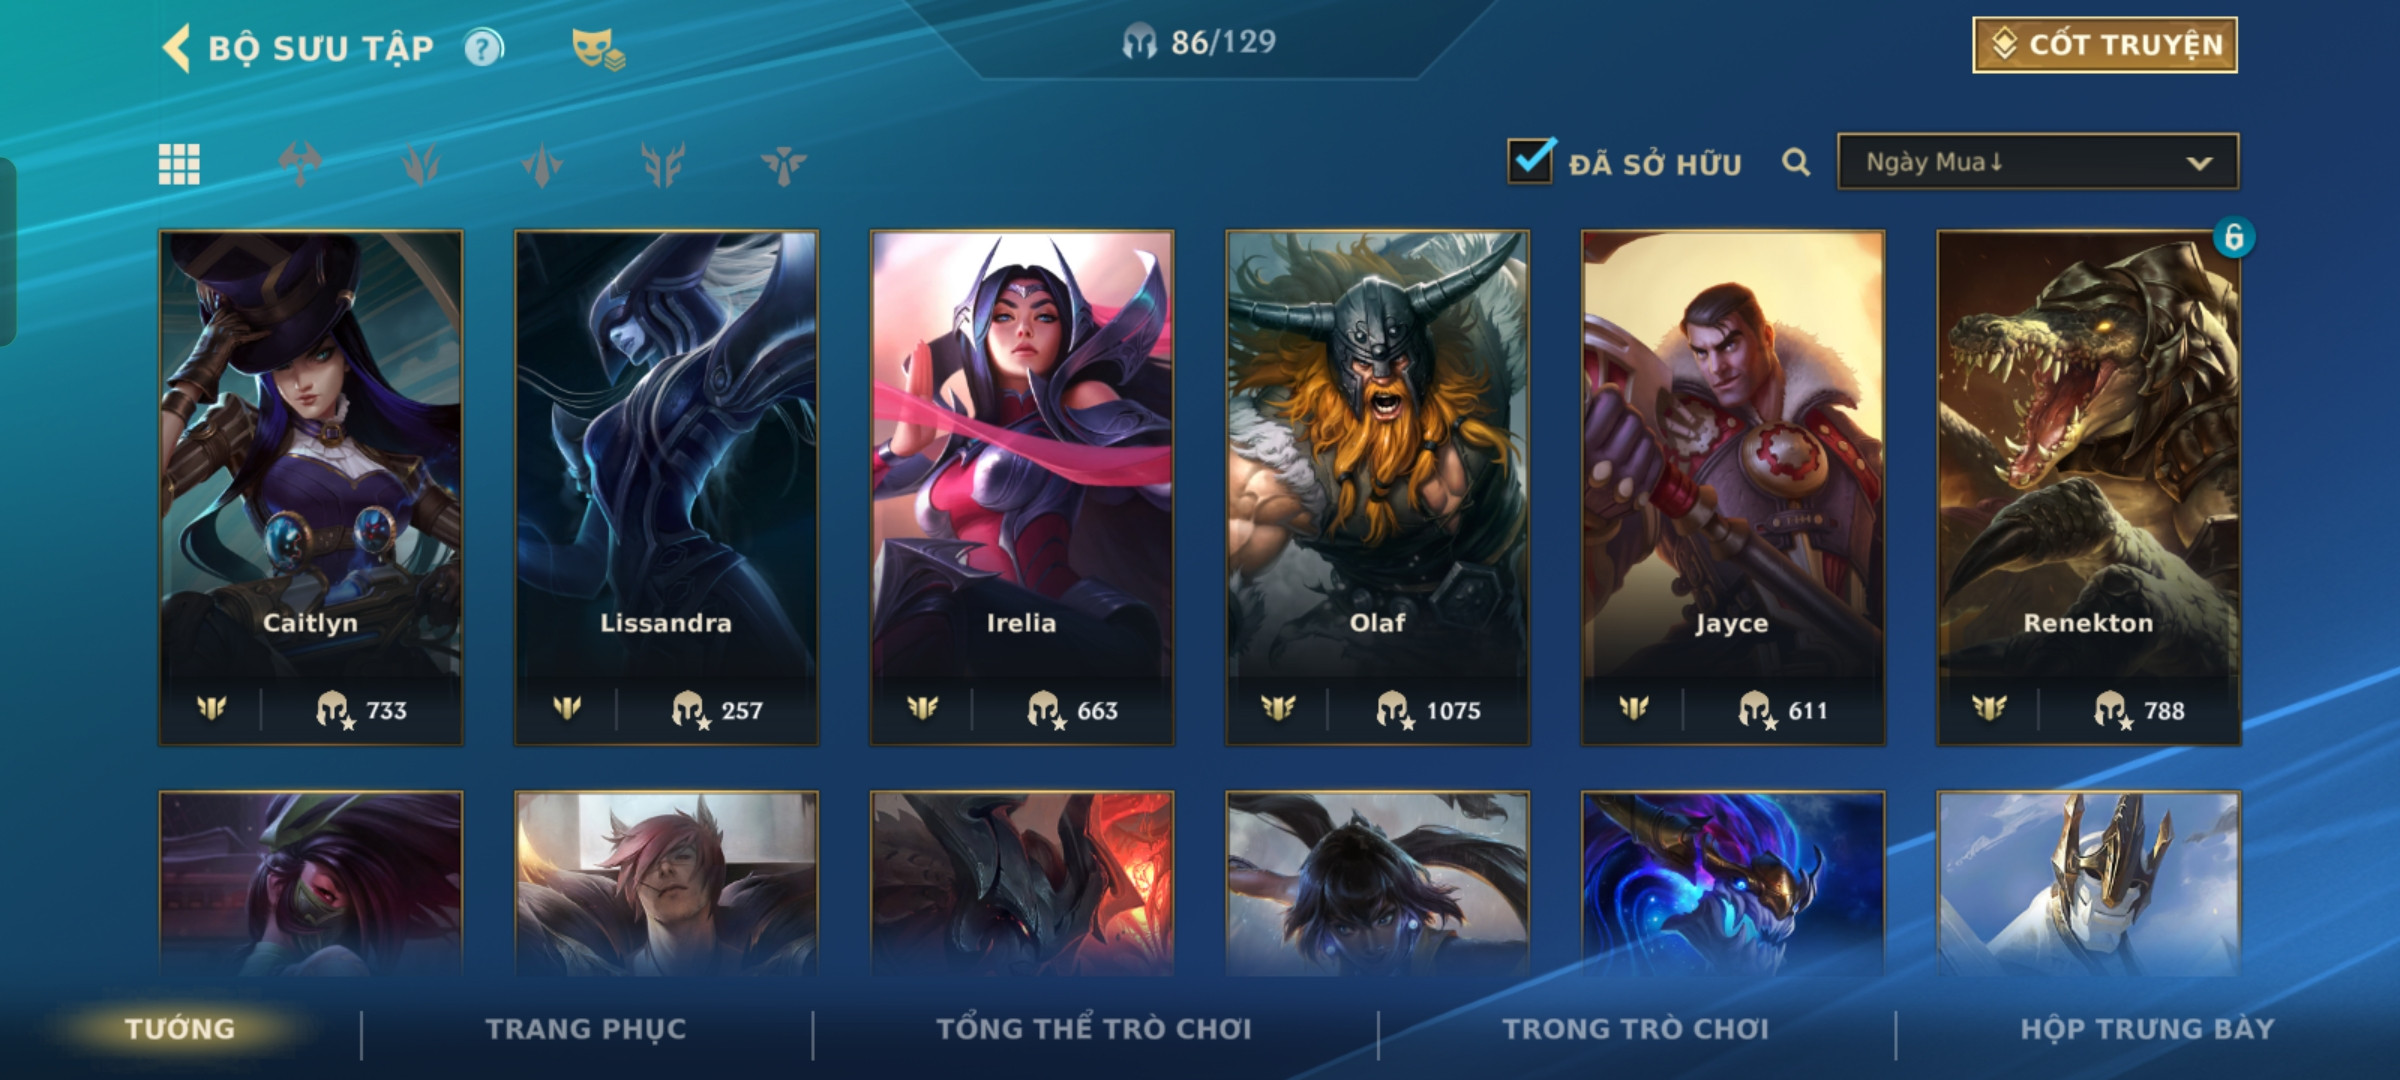Click the search magnifier icon

point(1796,162)
